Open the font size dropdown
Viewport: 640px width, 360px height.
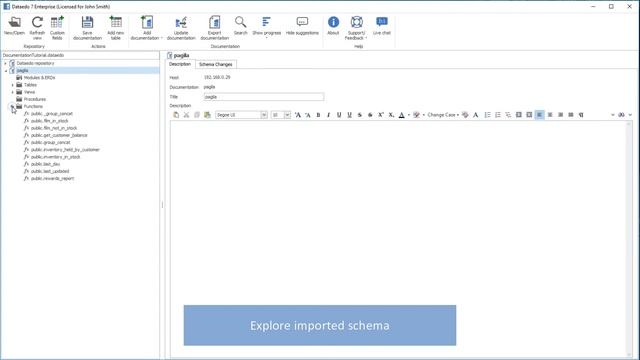(287, 115)
